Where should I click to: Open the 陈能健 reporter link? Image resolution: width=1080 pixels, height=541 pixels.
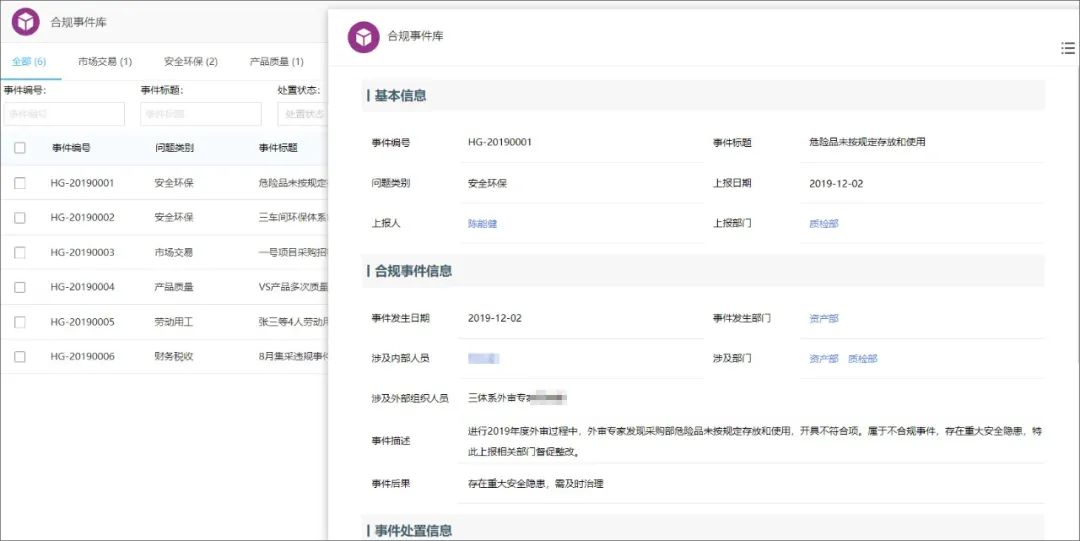482,223
